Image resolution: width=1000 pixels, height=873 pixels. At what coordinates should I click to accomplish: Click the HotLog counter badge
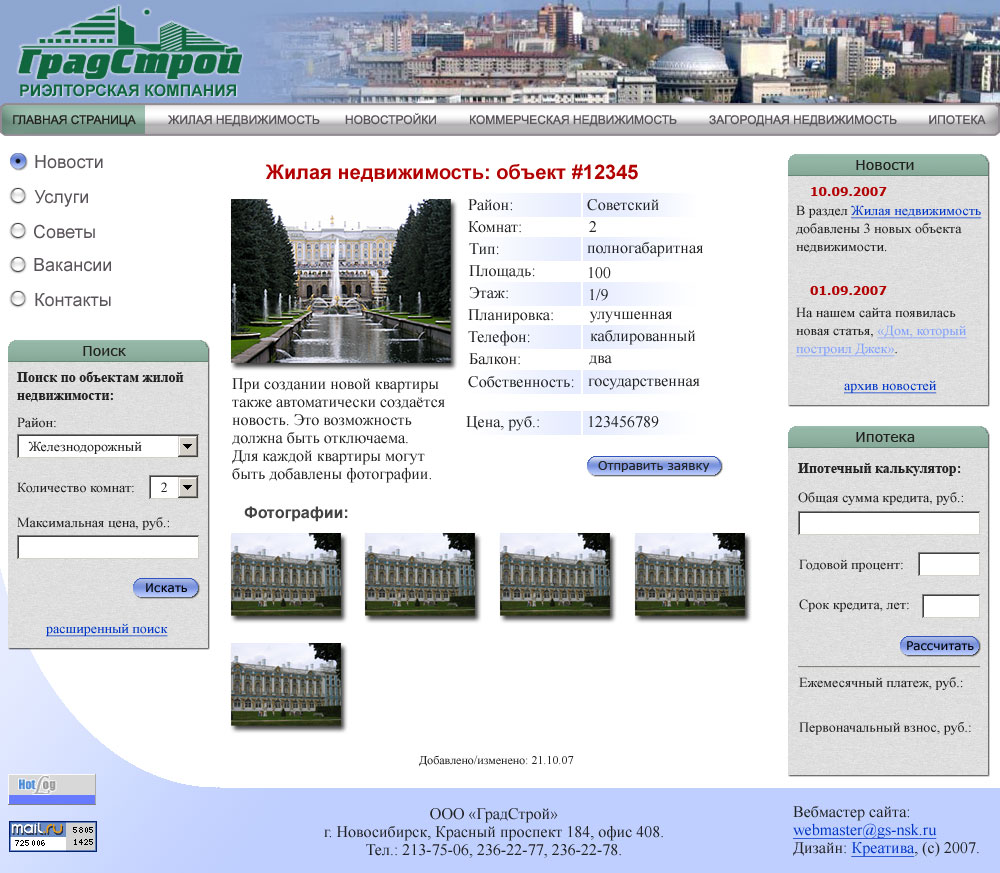click(52, 789)
